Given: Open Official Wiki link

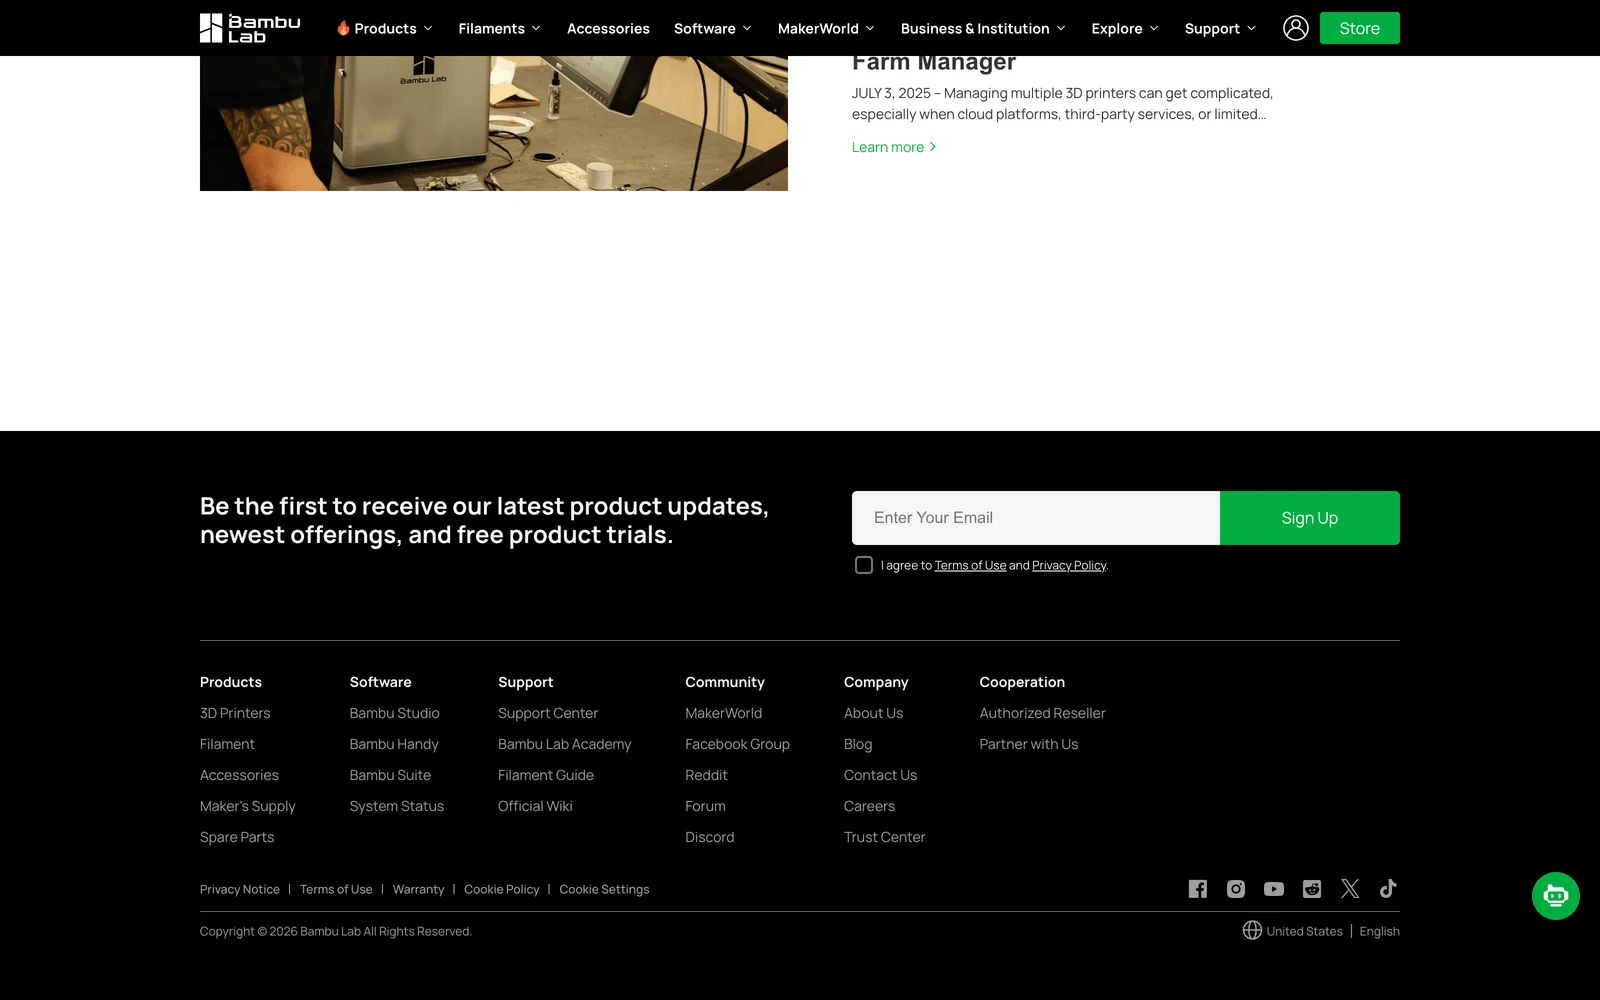Looking at the screenshot, I should pos(535,806).
